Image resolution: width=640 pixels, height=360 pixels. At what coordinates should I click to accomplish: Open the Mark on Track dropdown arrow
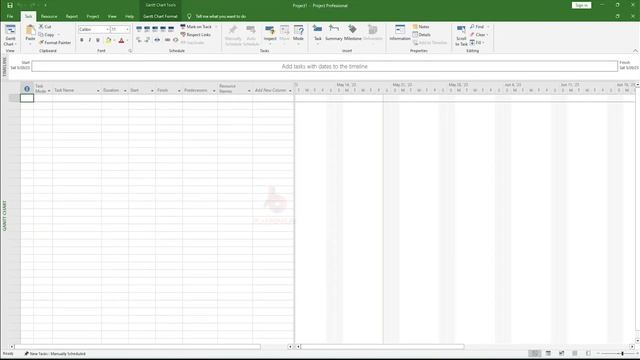pyautogui.click(x=216, y=27)
